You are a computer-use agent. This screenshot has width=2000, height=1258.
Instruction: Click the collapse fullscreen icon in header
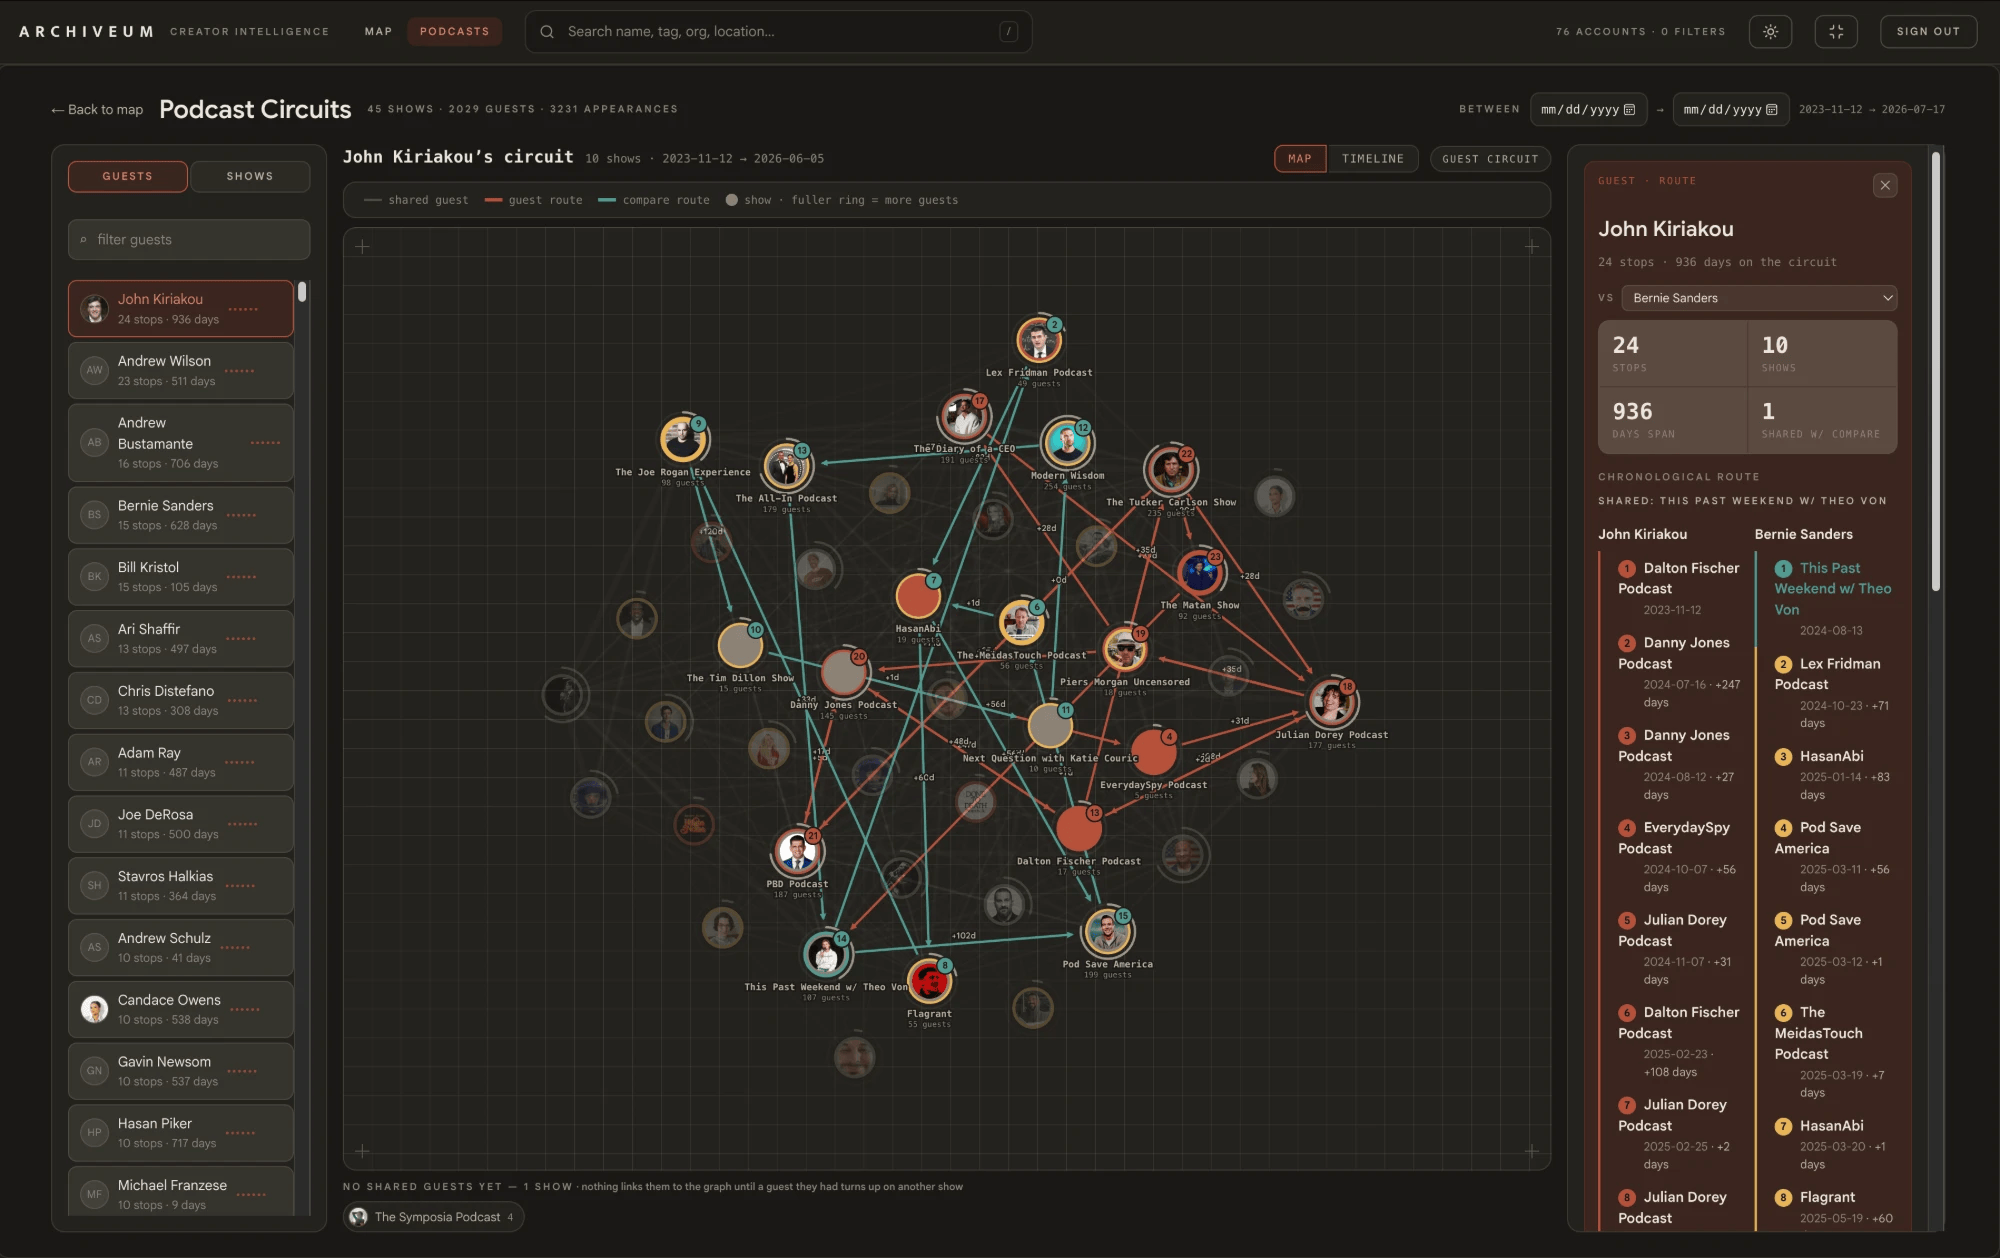point(1836,32)
